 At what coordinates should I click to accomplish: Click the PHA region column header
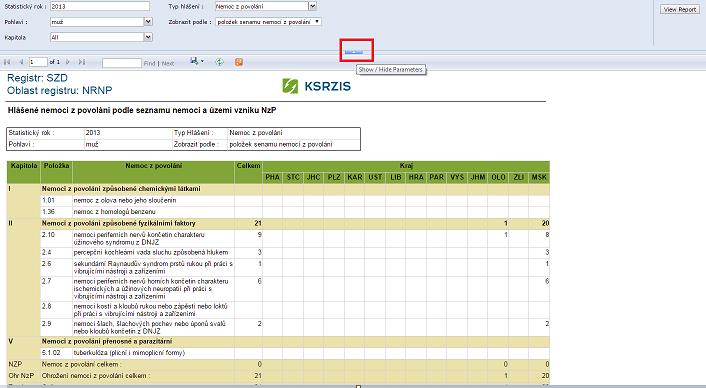coord(272,177)
